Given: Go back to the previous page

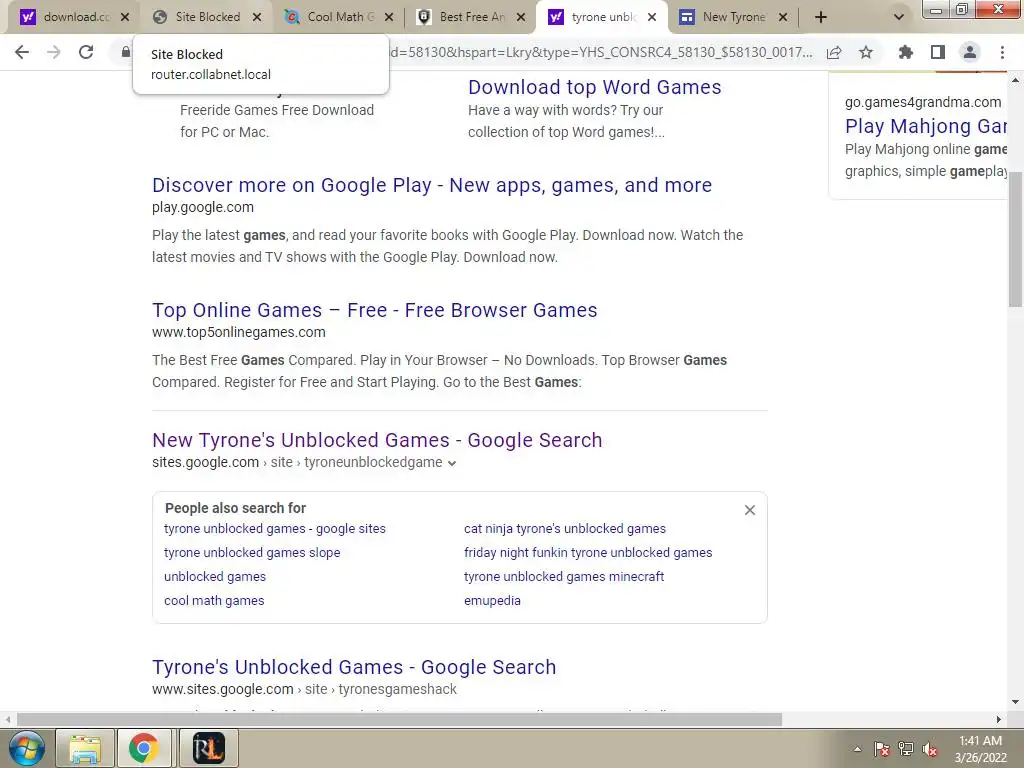Looking at the screenshot, I should pos(22,52).
